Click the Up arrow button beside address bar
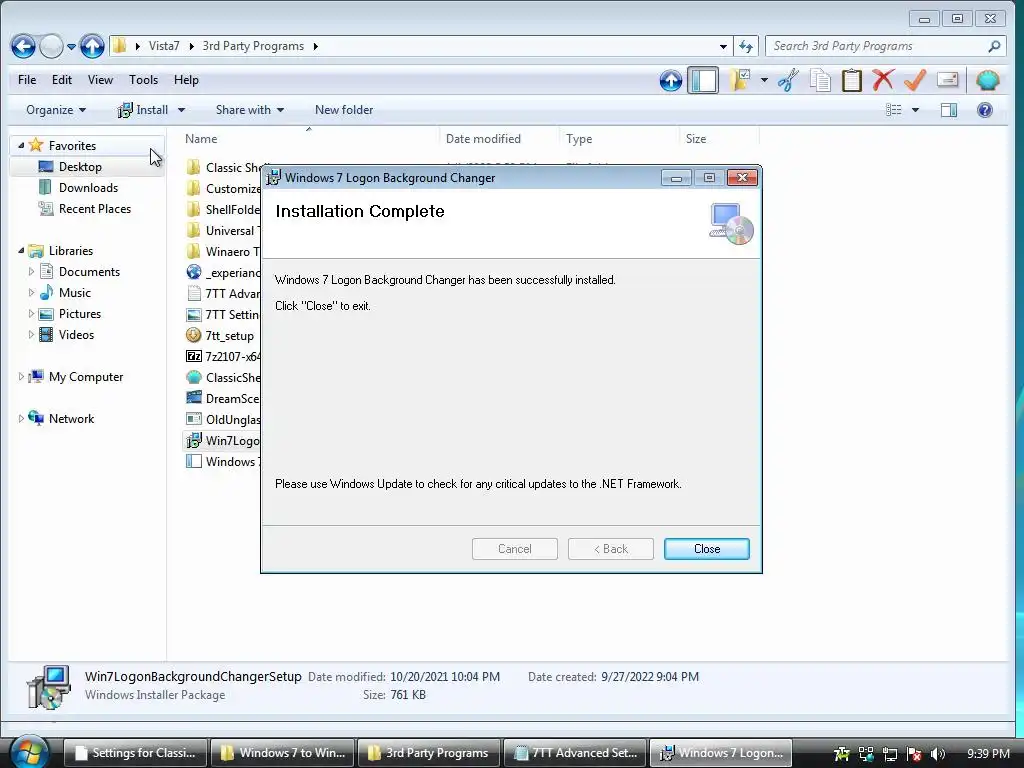Screen dimensions: 1024x768 click(x=92, y=46)
